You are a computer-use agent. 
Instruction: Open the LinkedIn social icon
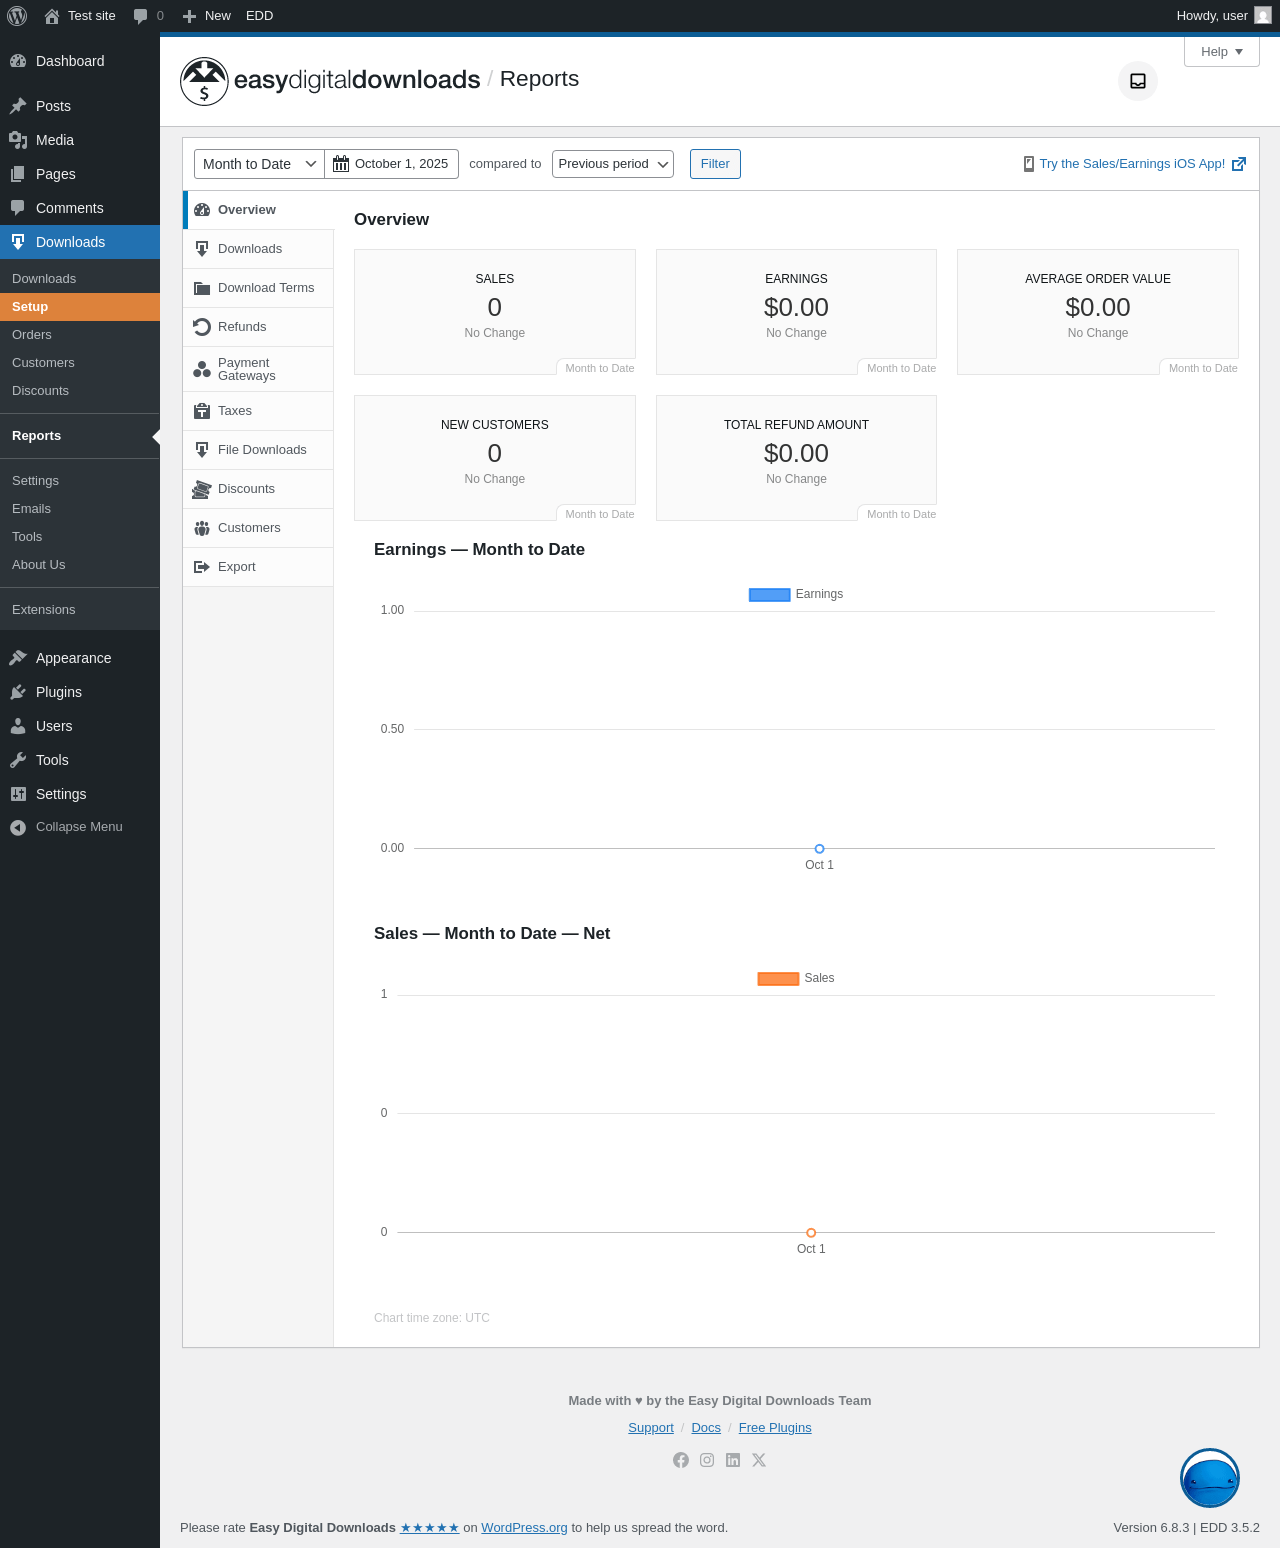click(733, 1460)
